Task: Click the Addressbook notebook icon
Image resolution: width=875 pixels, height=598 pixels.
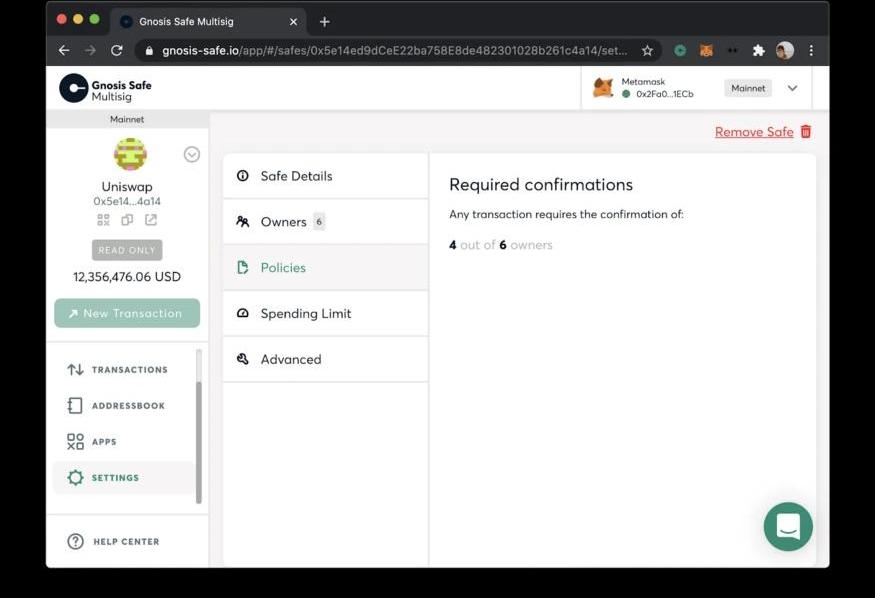Action: [x=75, y=406]
